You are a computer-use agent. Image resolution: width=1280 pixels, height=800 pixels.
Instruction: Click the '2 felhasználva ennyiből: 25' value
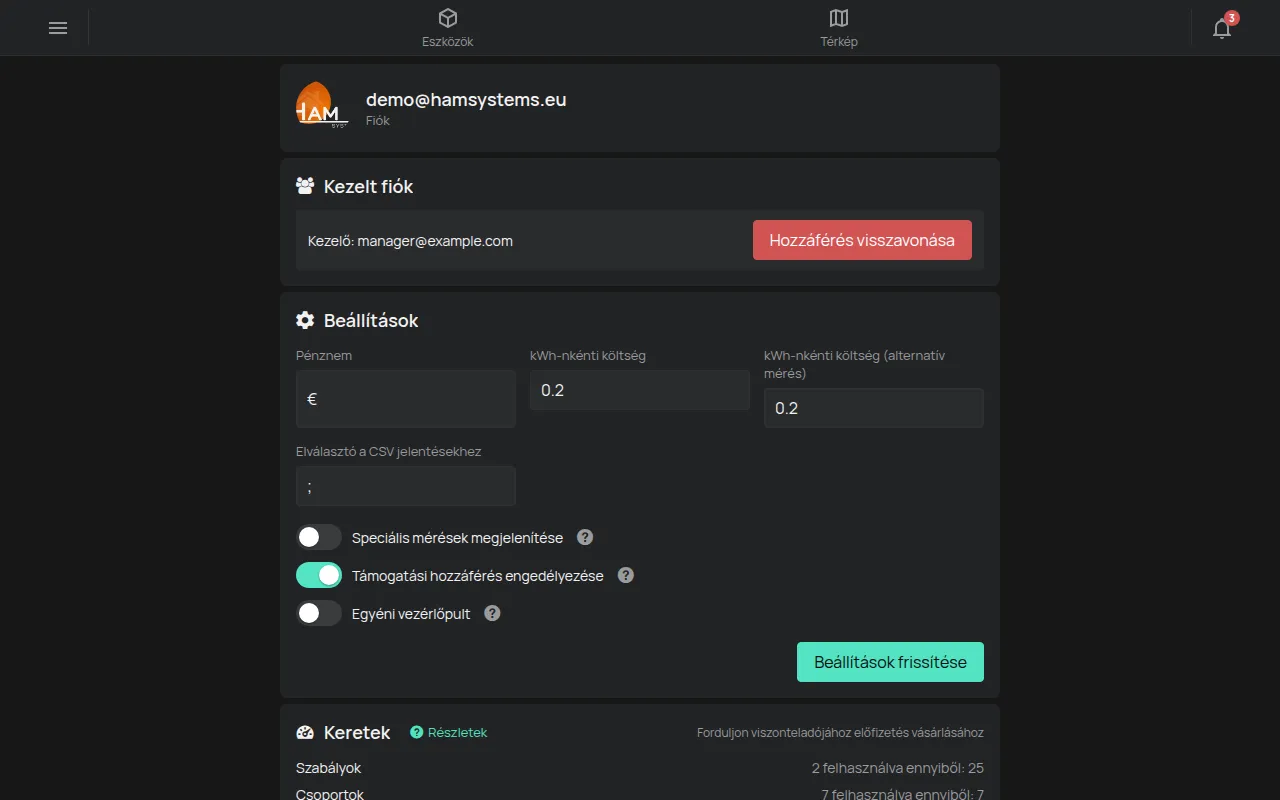tap(898, 768)
